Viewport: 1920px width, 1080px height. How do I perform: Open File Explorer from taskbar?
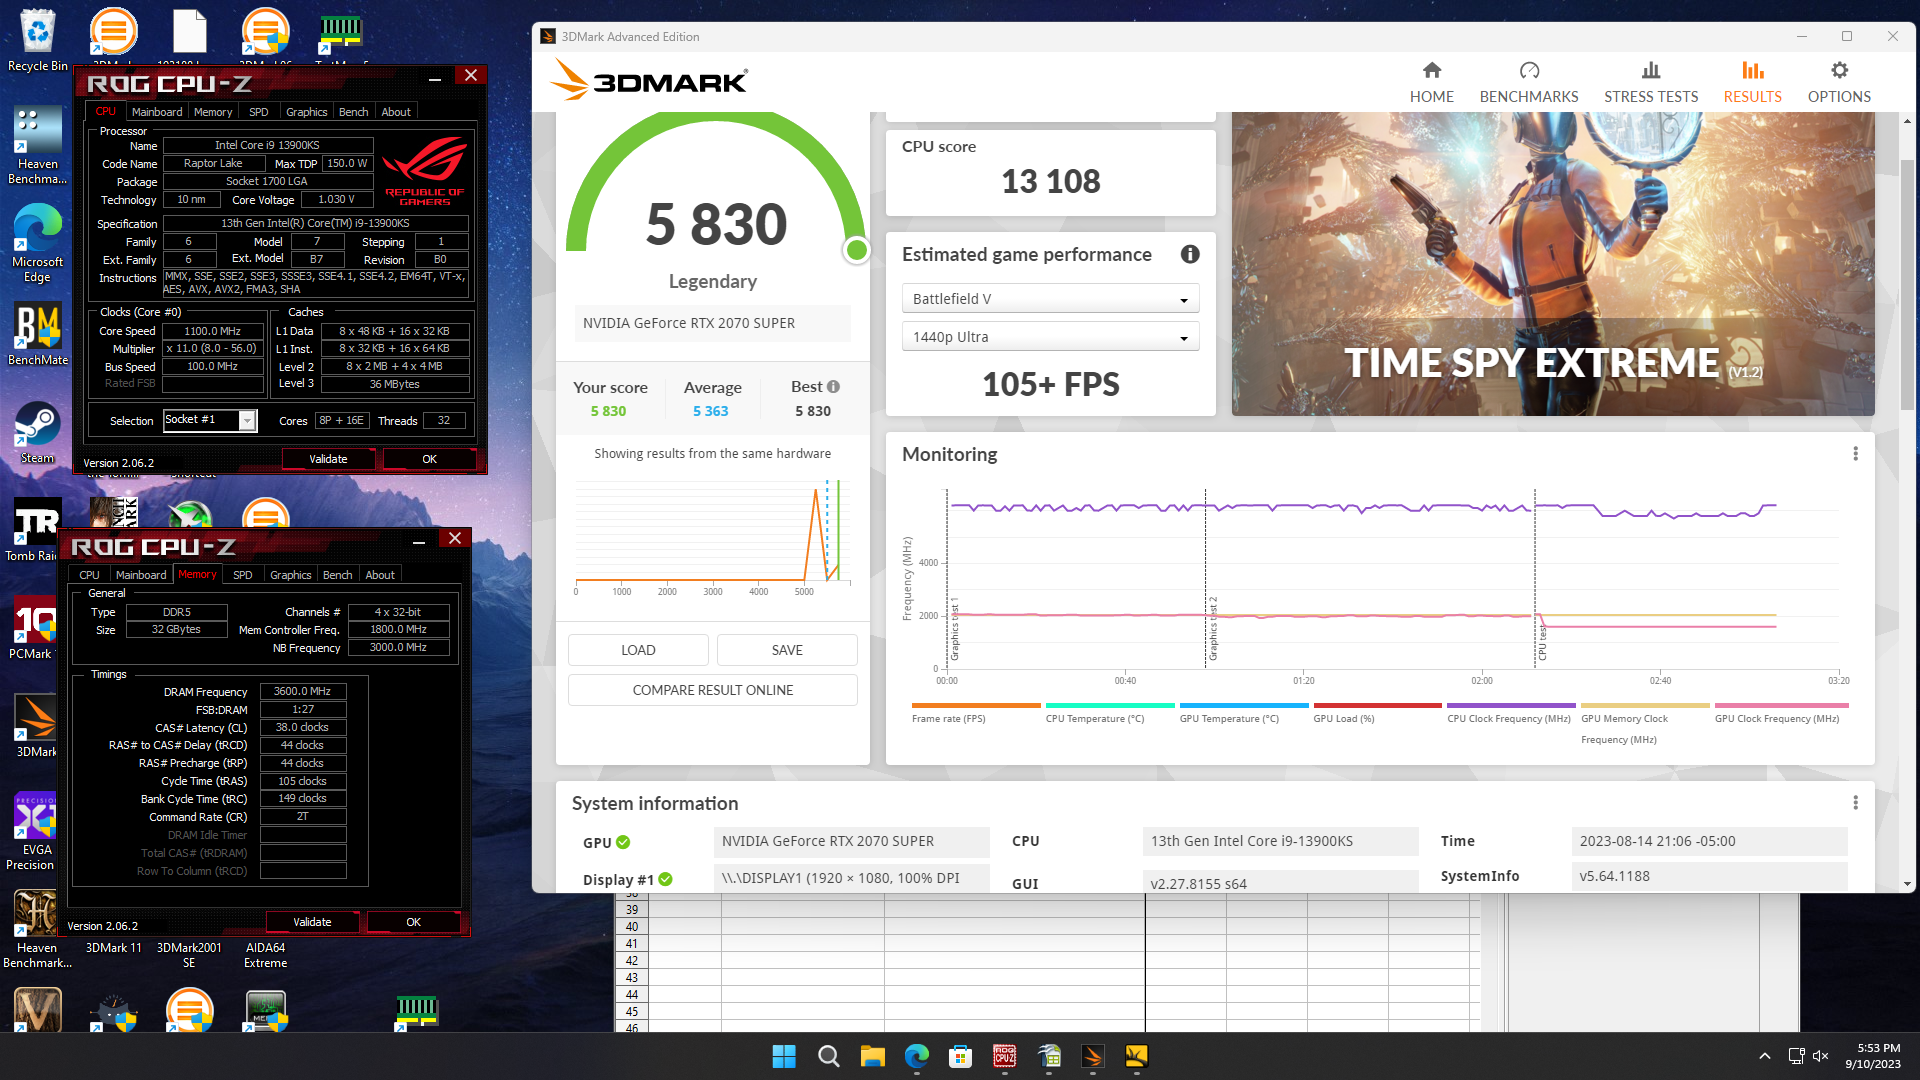coord(872,1056)
